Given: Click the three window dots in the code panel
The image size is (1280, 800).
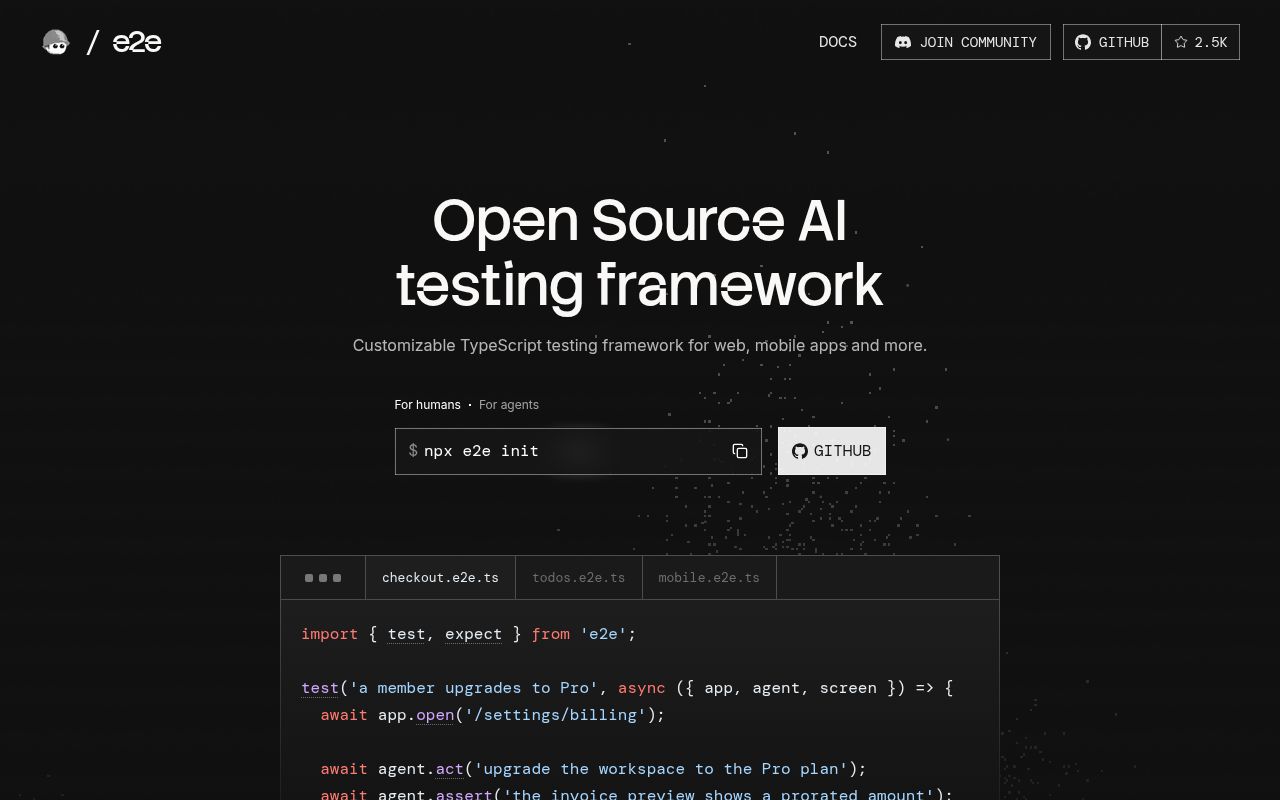Looking at the screenshot, I should (323, 578).
